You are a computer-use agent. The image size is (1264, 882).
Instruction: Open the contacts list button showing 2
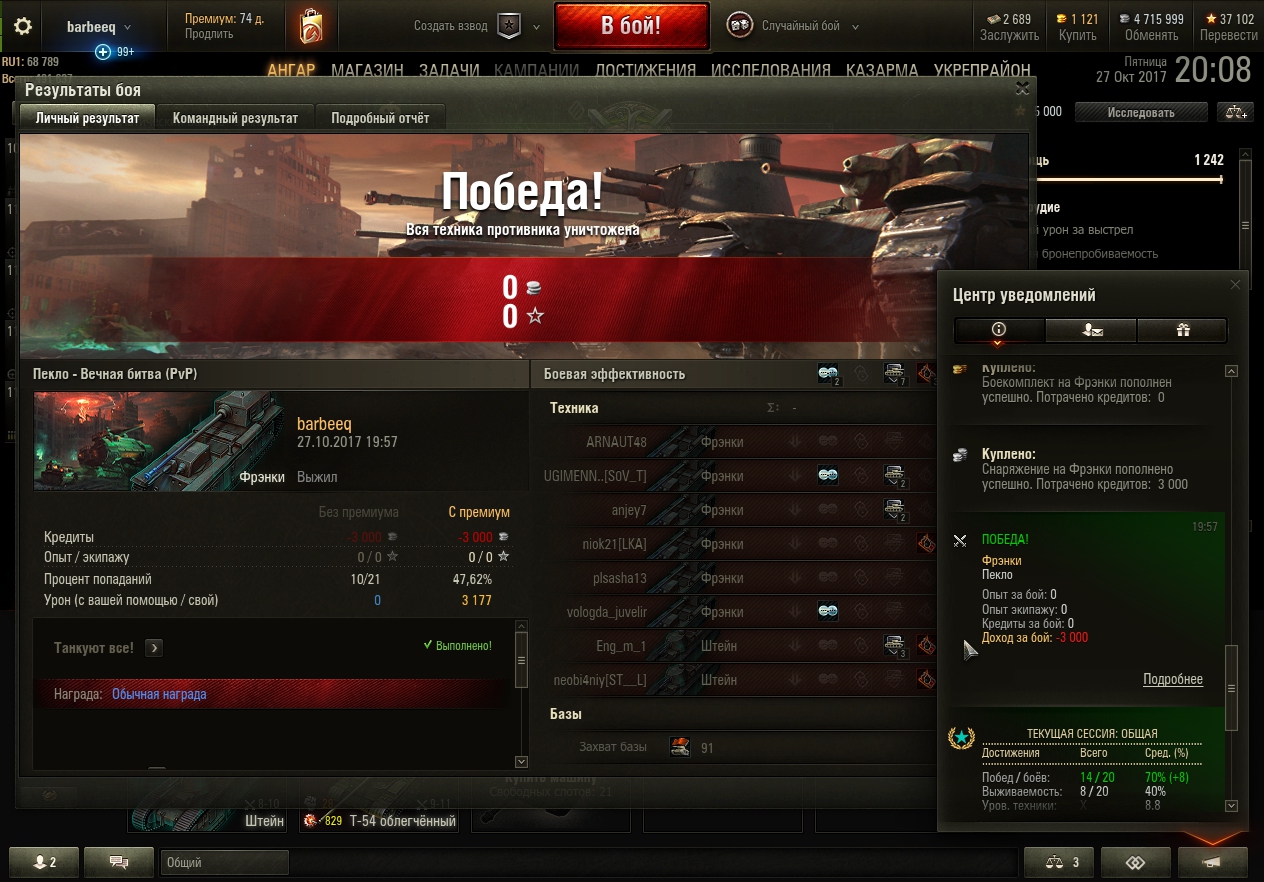click(x=41, y=862)
